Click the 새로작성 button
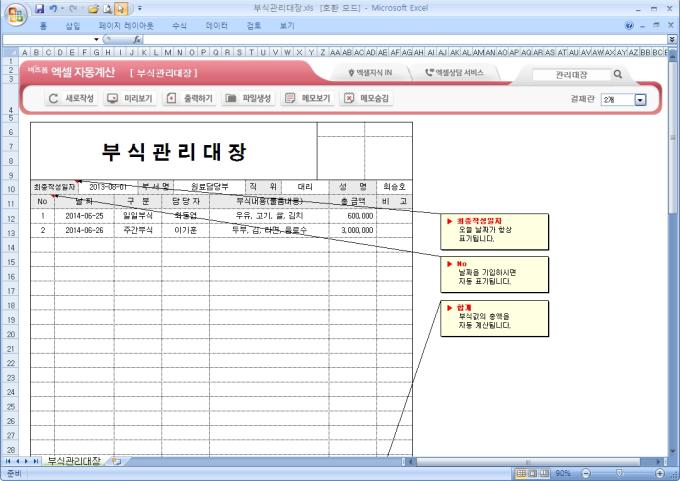680x481 pixels. [71, 98]
